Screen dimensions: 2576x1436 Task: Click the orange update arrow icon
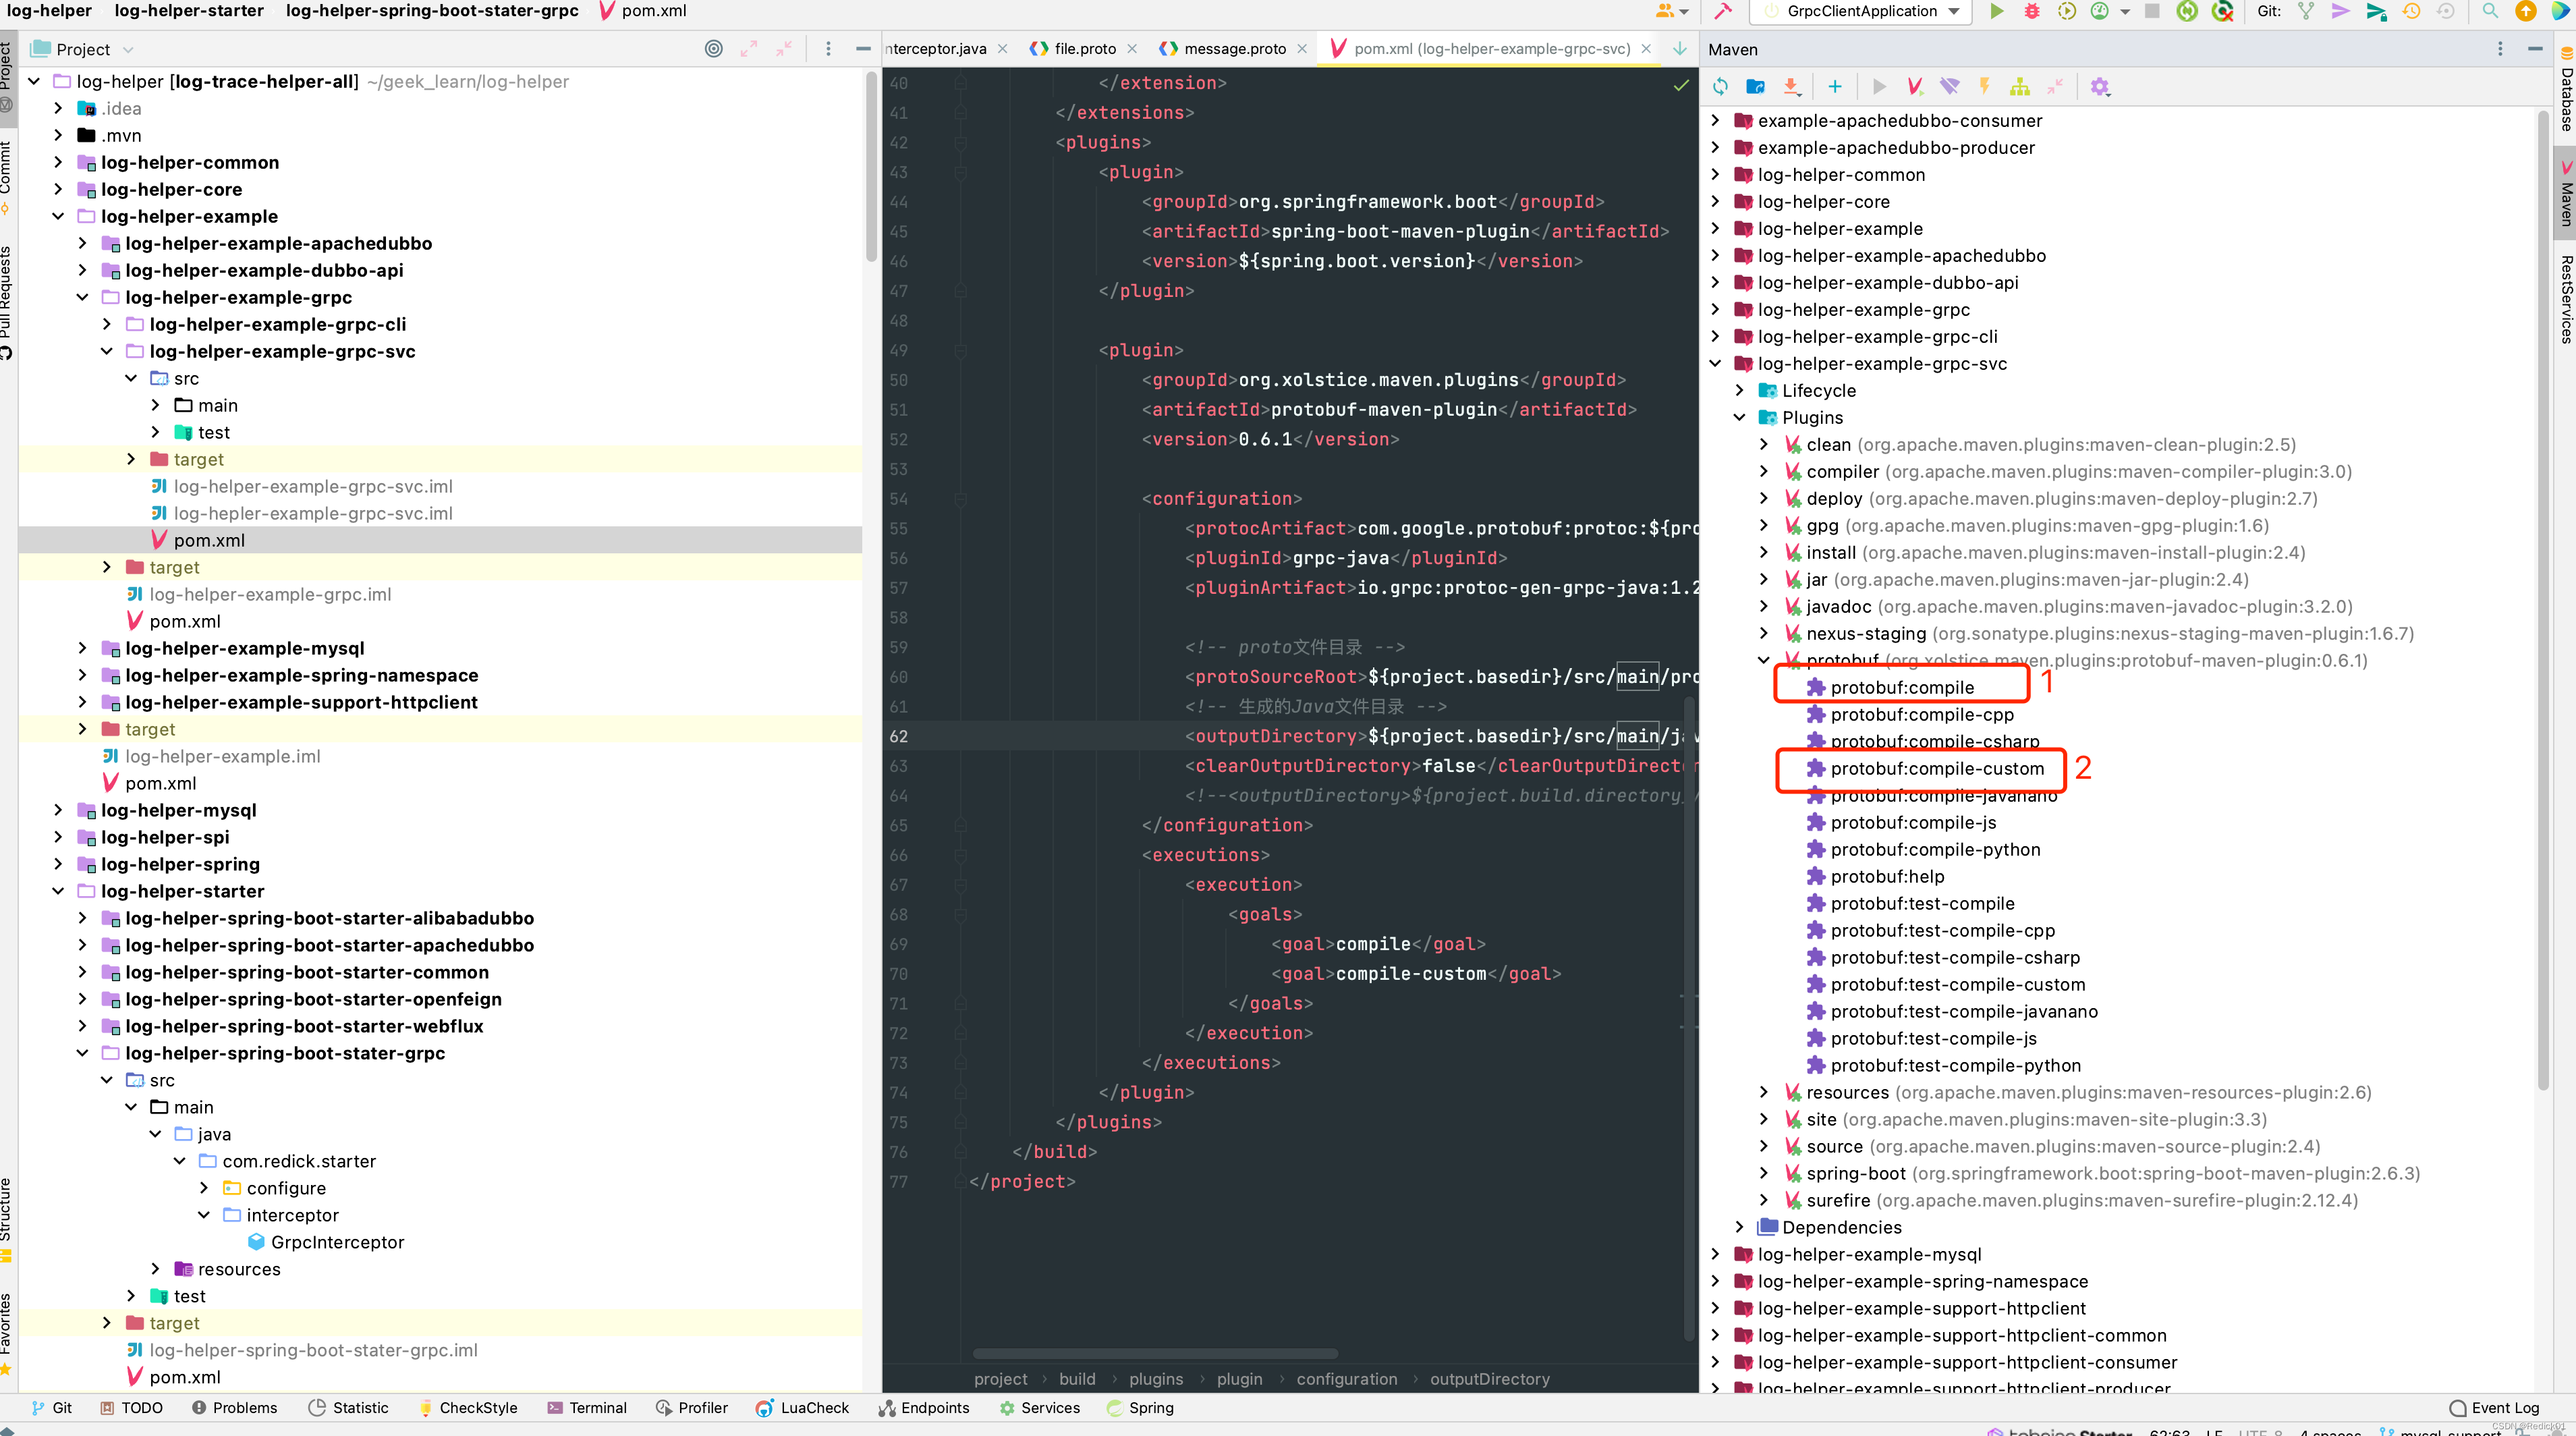click(x=2526, y=11)
